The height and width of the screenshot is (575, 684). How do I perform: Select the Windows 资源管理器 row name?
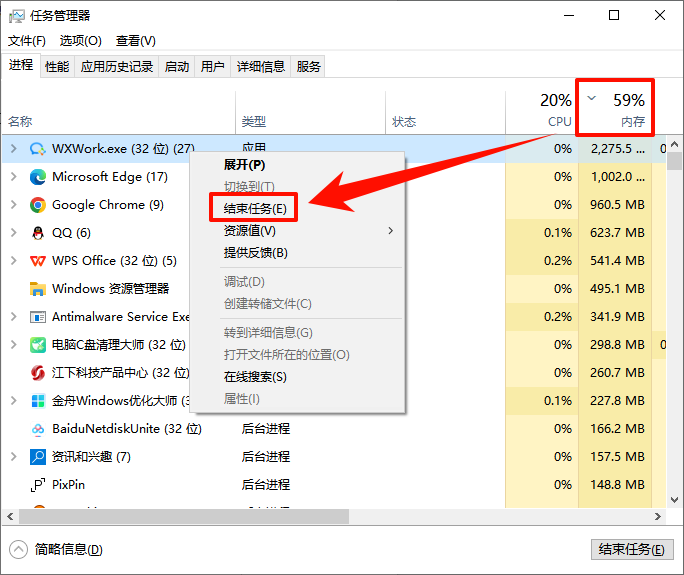[x=110, y=289]
